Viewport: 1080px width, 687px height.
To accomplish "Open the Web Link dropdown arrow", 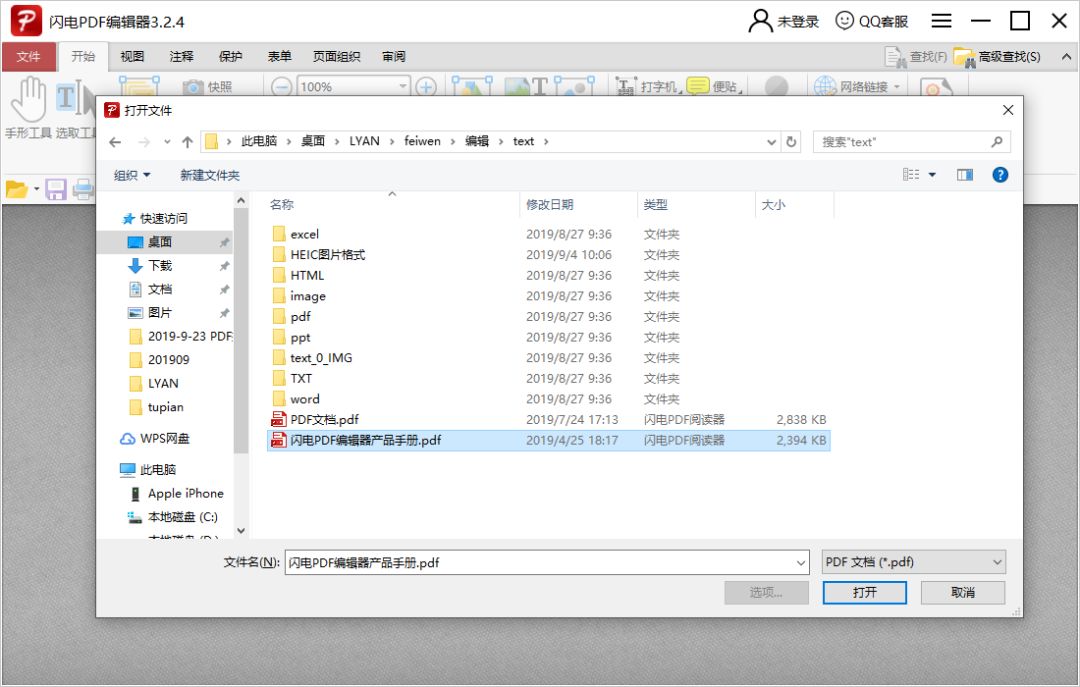I will 897,87.
